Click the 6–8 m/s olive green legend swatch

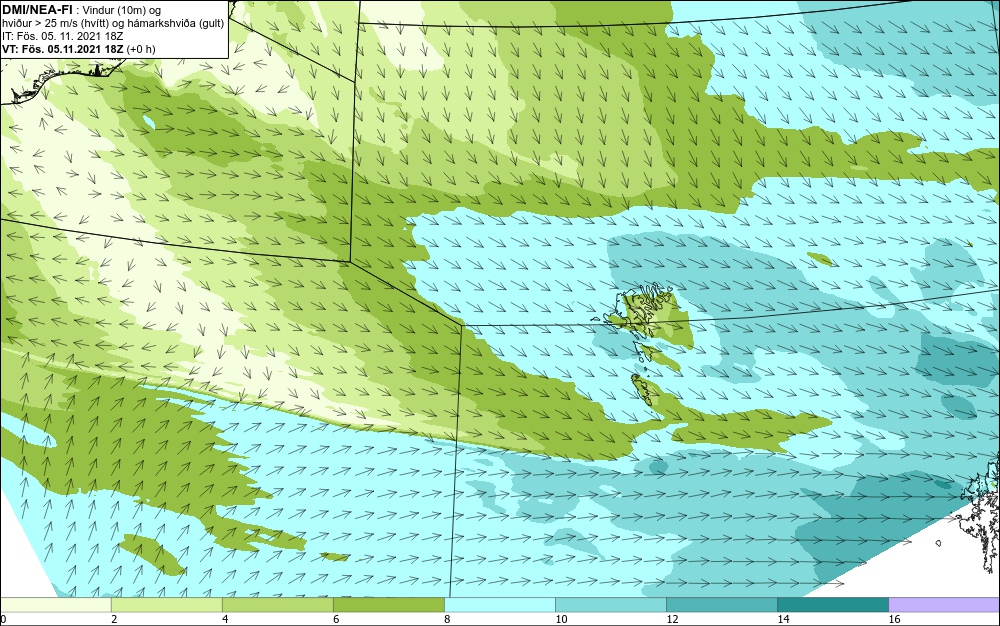click(x=388, y=604)
